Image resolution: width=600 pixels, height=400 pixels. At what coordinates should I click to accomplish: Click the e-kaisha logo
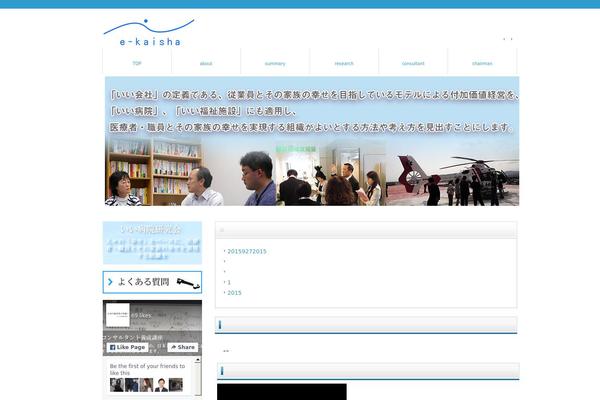coord(149,33)
